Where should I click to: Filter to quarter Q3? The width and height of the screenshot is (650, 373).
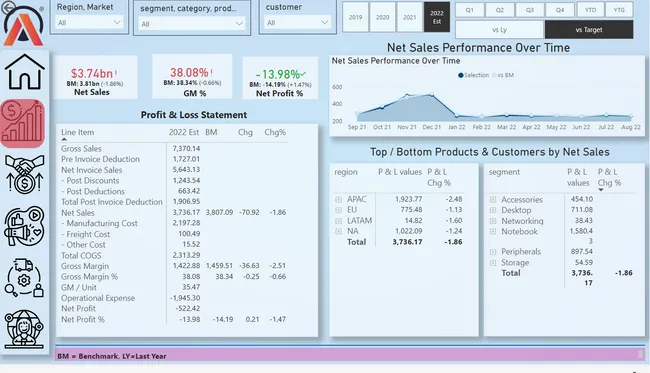(x=530, y=10)
